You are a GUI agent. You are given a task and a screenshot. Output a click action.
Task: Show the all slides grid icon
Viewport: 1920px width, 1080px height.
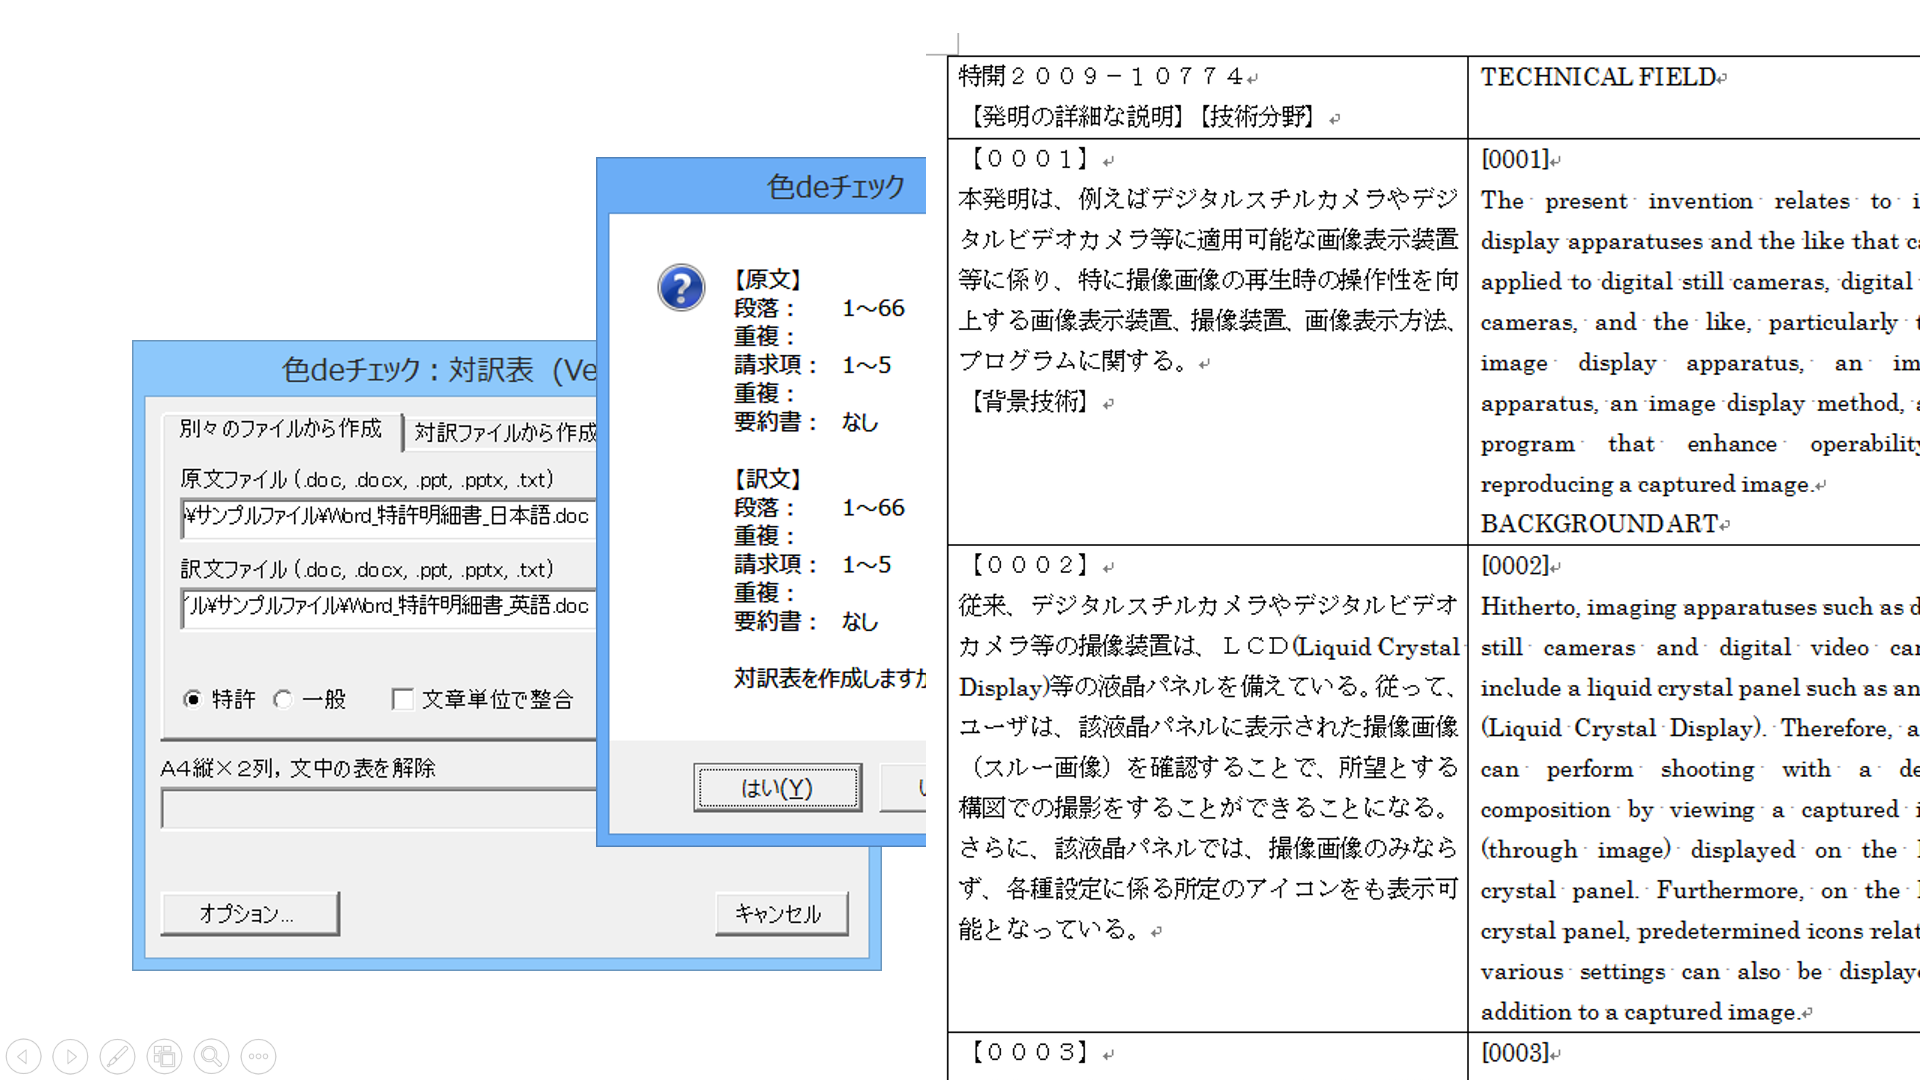(164, 1056)
